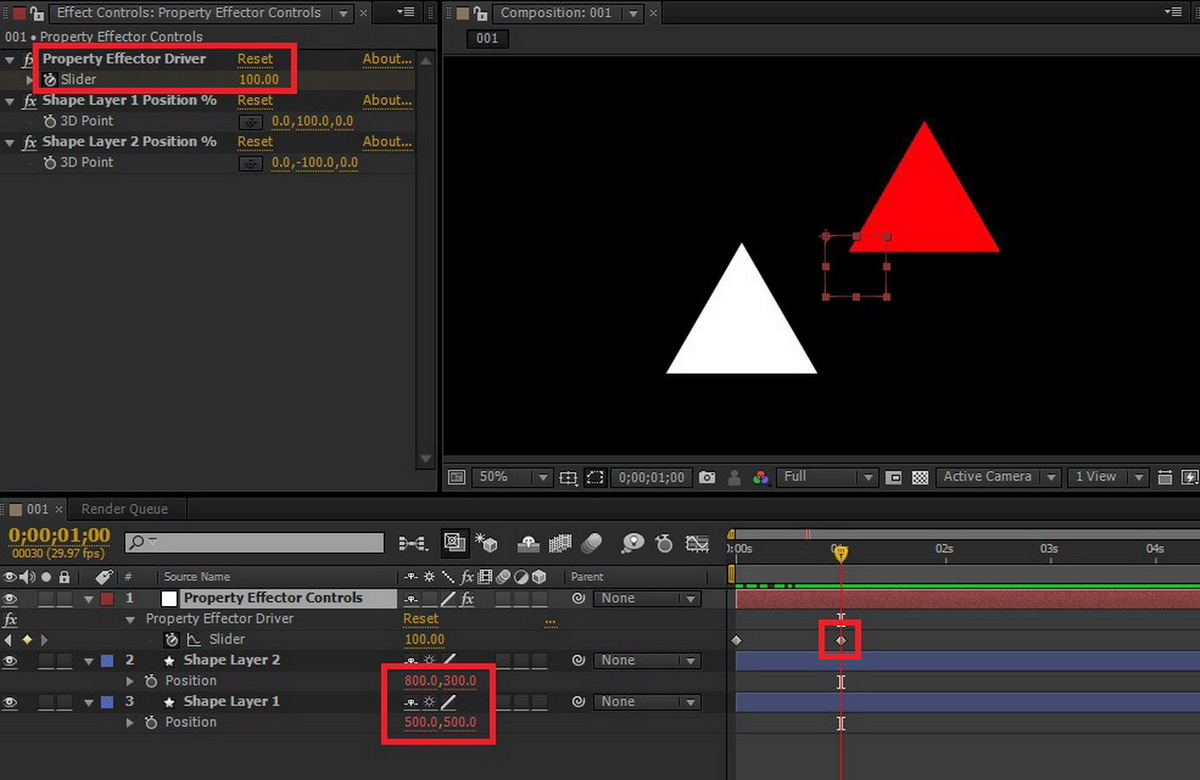Open the 50% magnification dropdown
This screenshot has width=1200, height=780.
coord(511,478)
